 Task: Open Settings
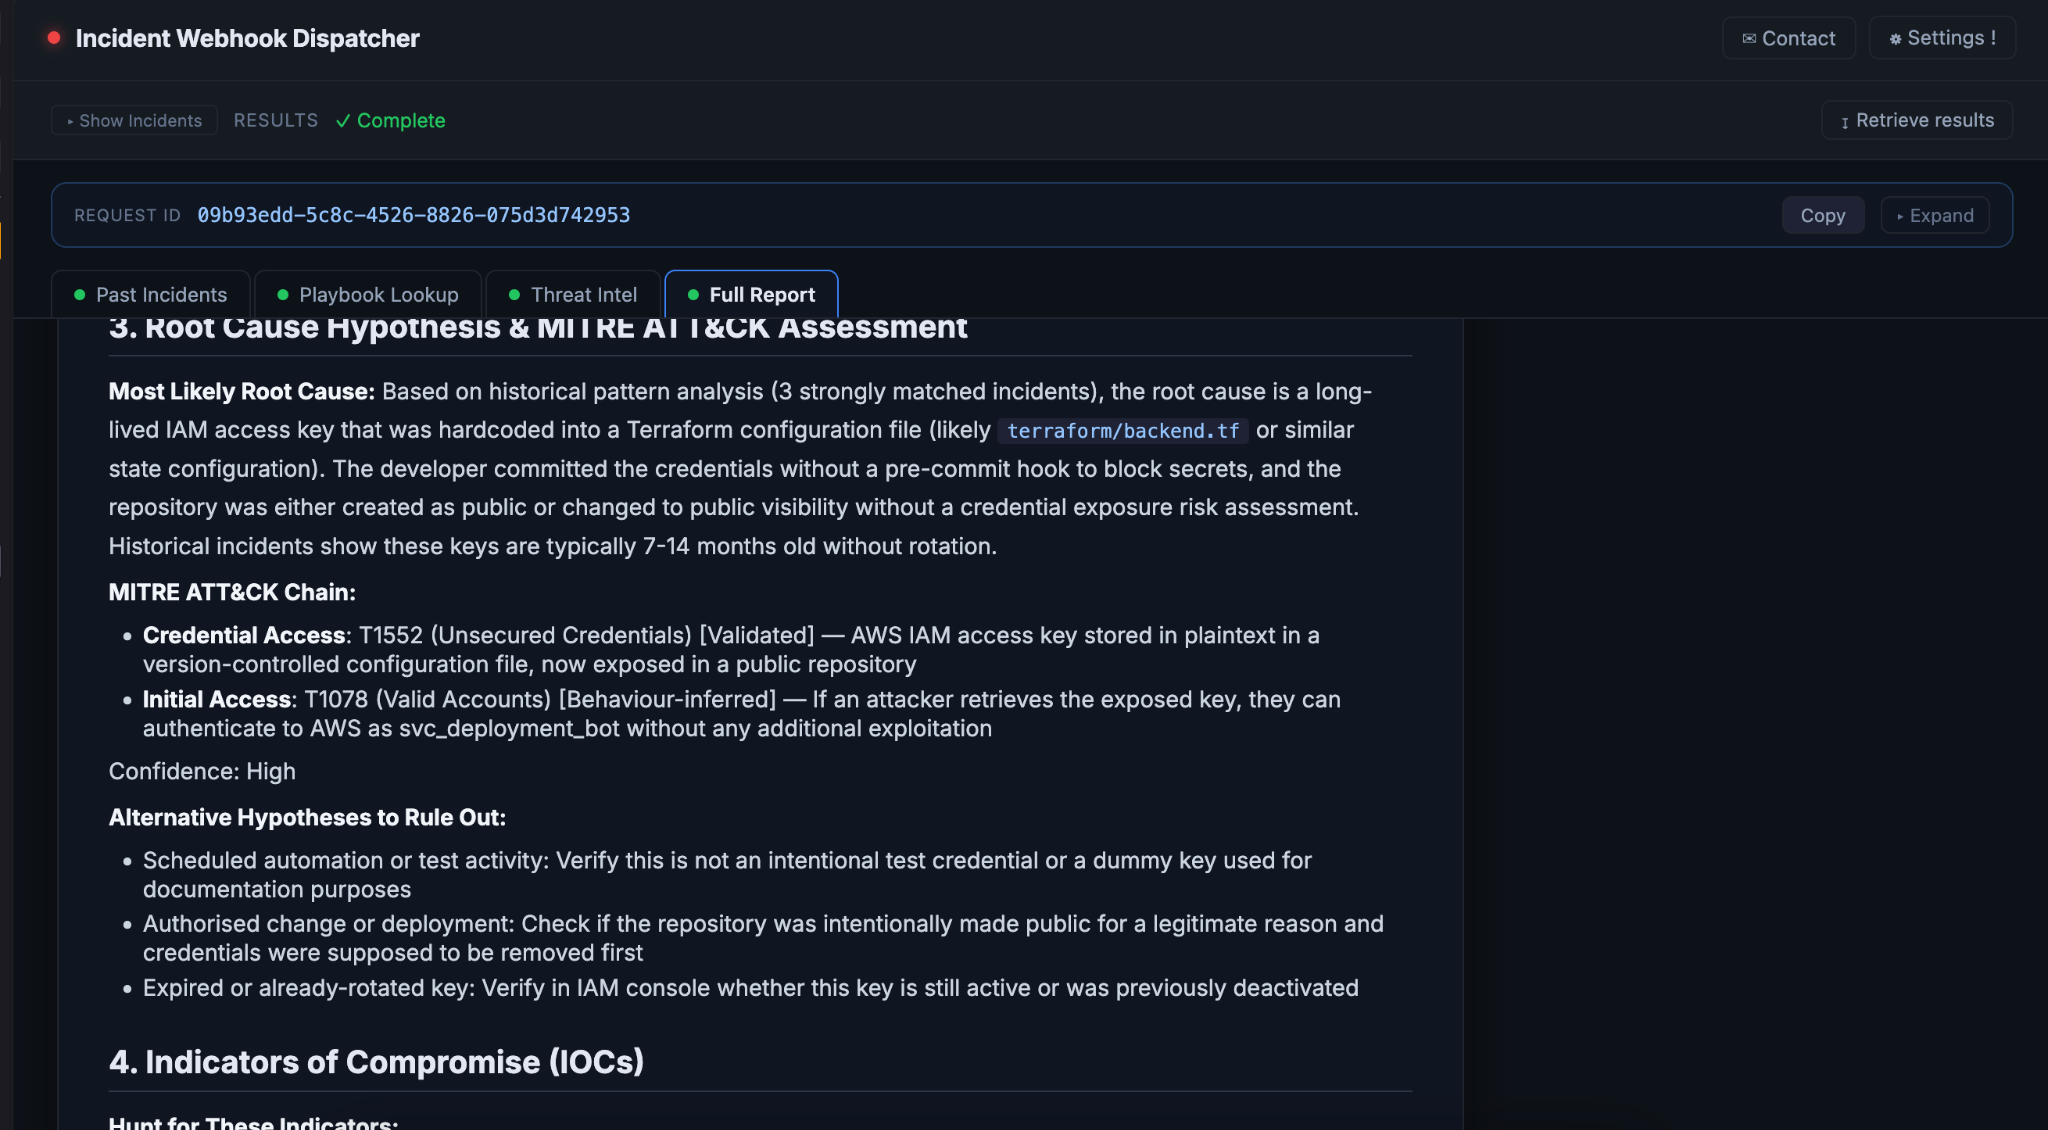(1942, 38)
